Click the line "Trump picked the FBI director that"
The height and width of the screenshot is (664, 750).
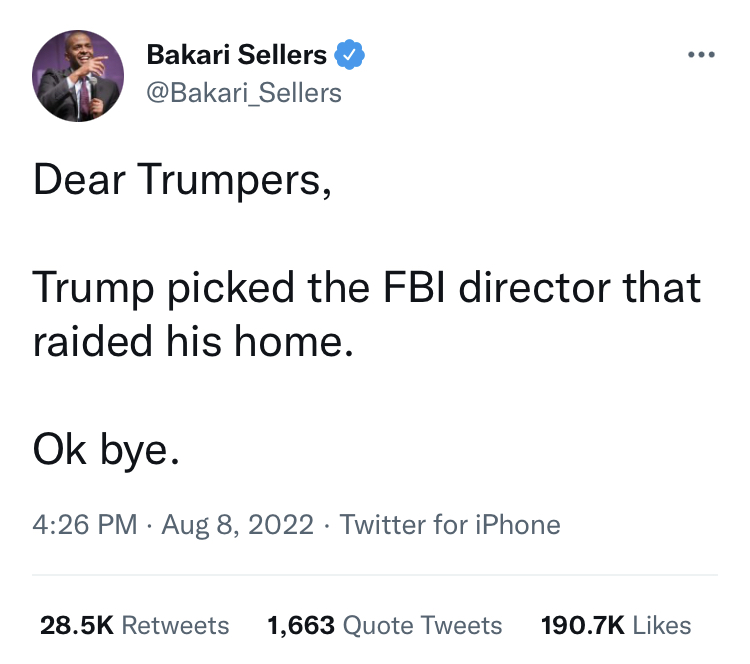click(x=367, y=288)
